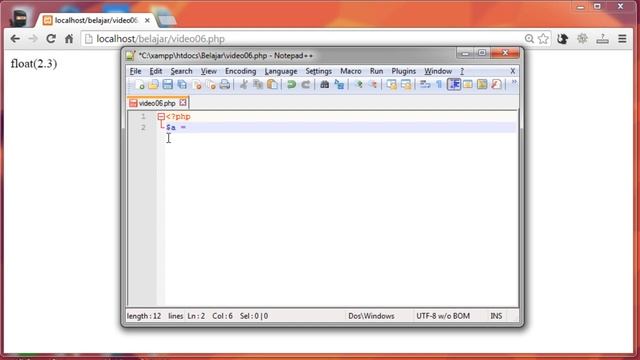Image resolution: width=640 pixels, height=360 pixels.
Task: Open the Macro menu
Action: point(351,71)
